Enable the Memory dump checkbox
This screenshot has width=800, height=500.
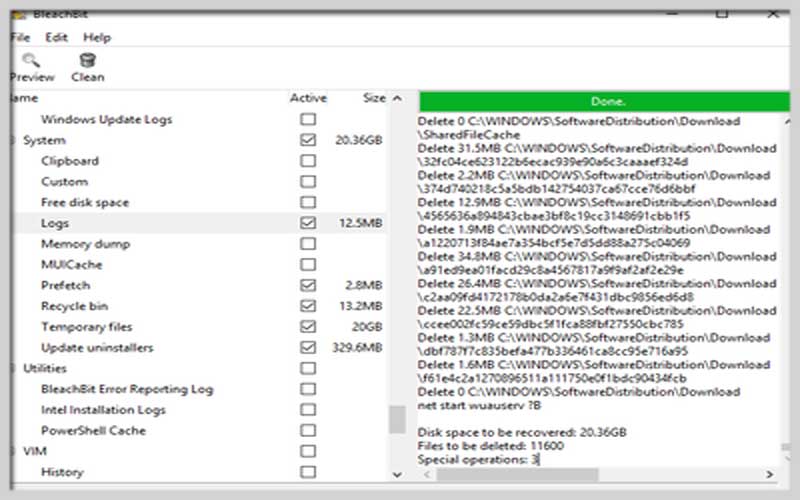[308, 244]
